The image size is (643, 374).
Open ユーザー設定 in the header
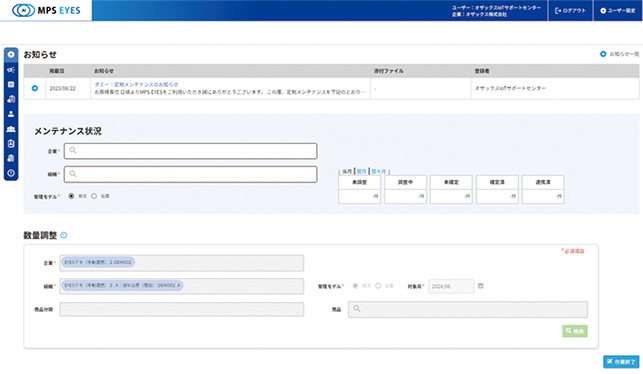618,11
